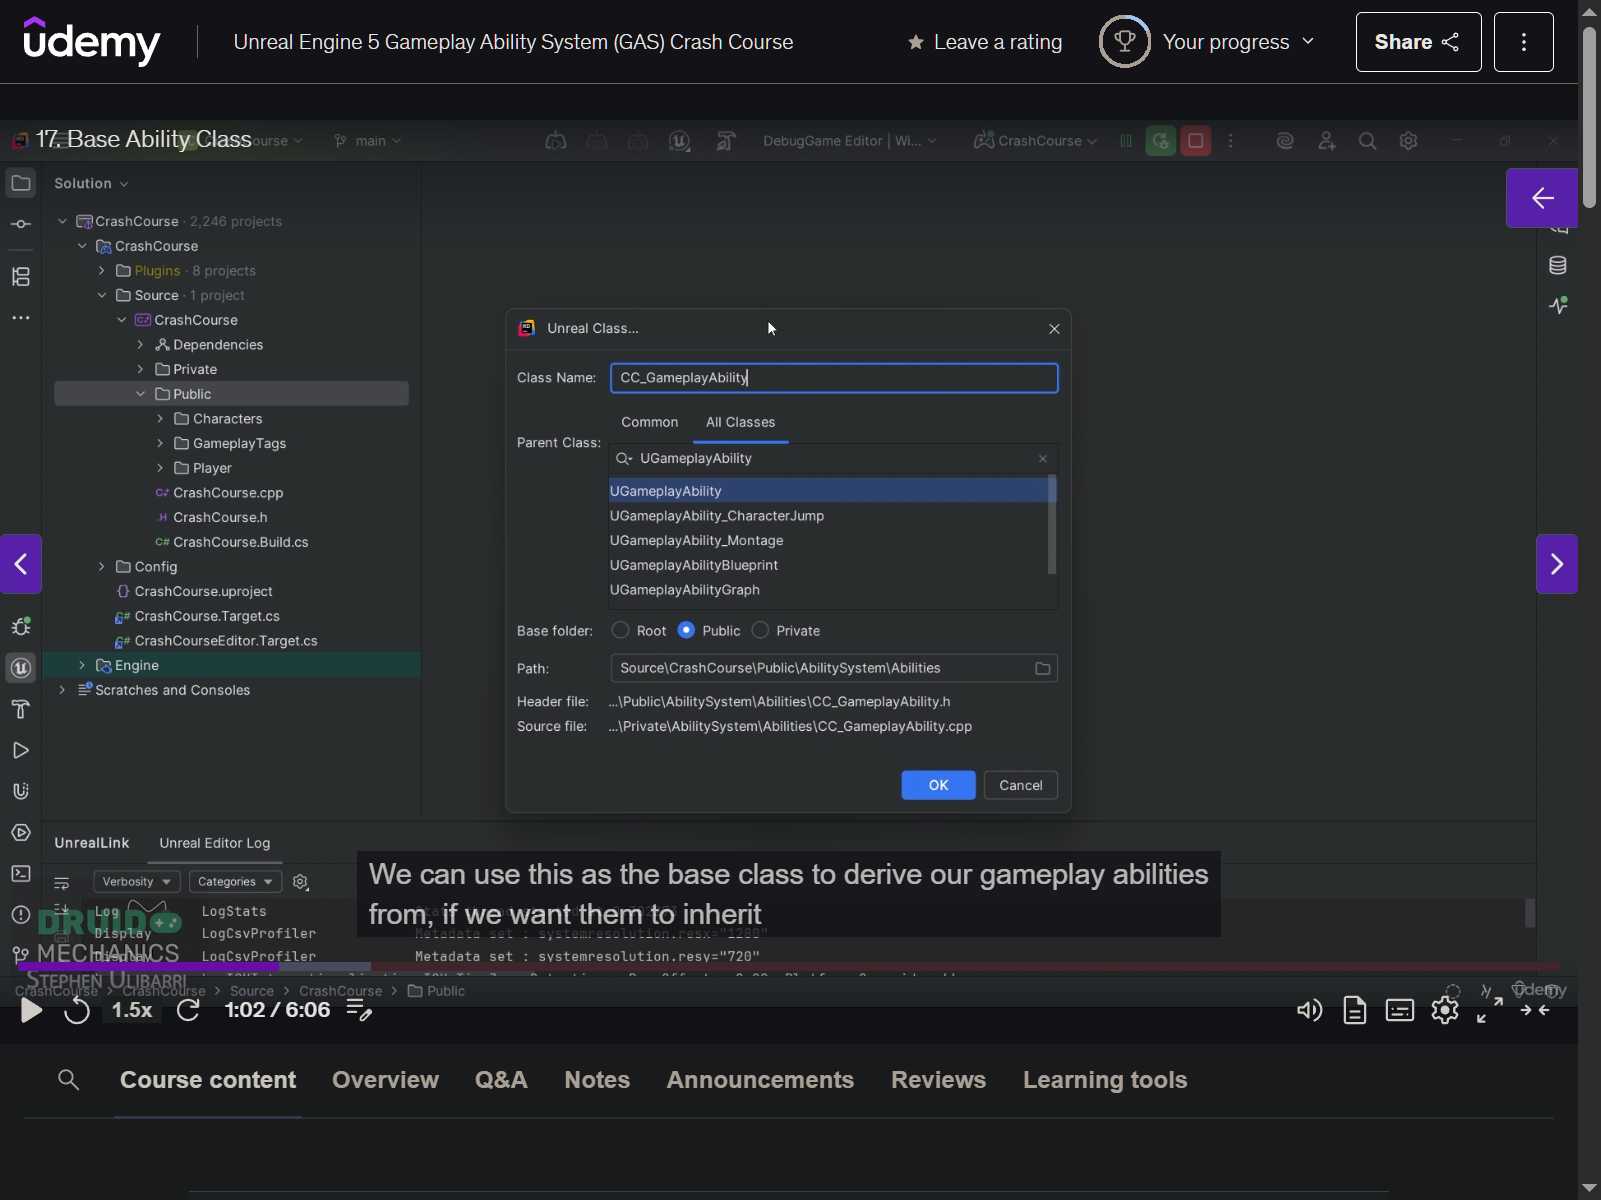Screen dimensions: 1601x1200
Task: Click the Share button
Action: click(1418, 42)
